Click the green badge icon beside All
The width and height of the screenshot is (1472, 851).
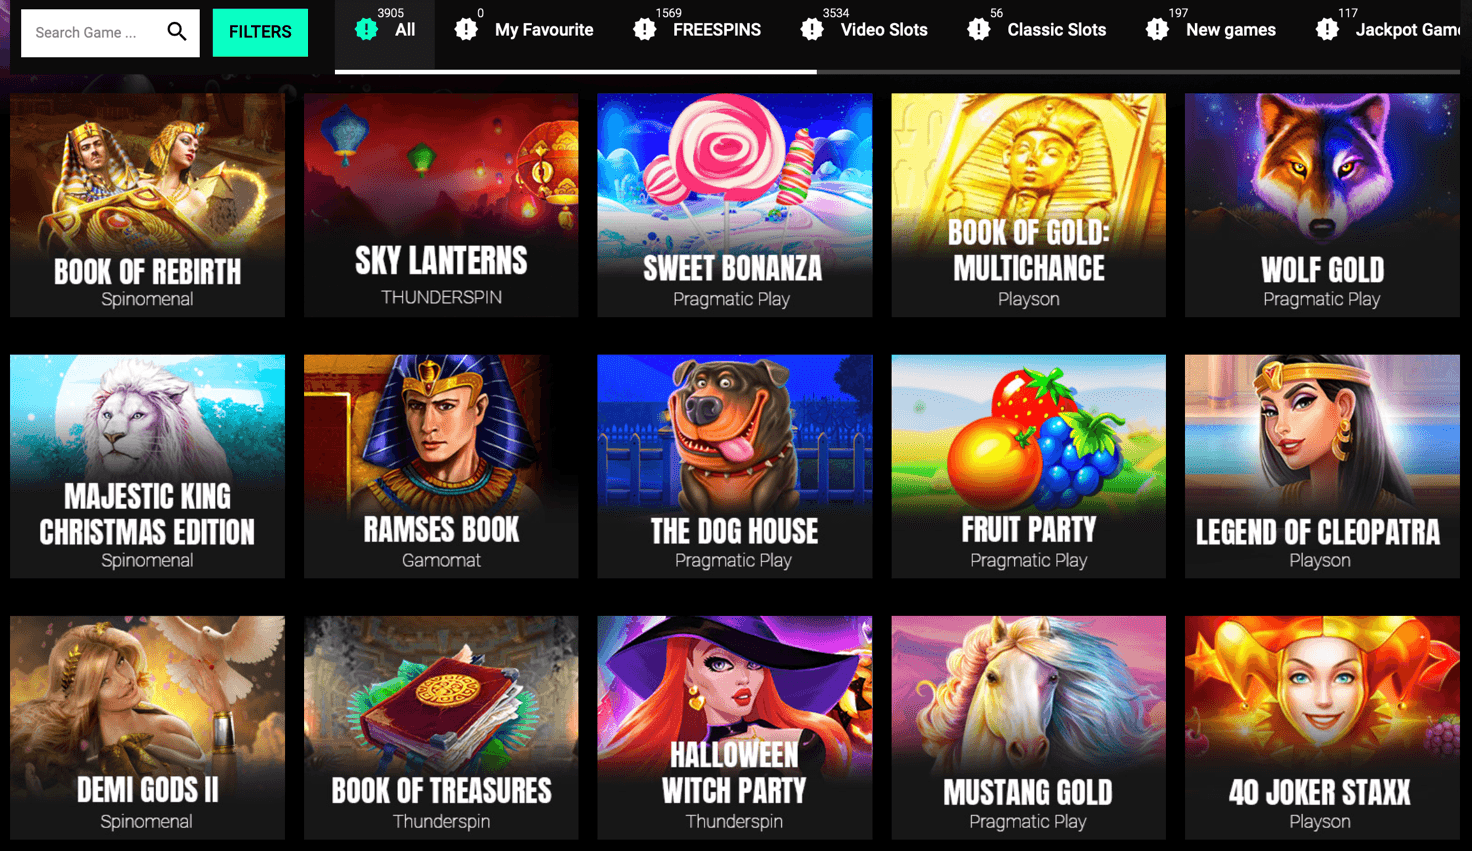367,30
